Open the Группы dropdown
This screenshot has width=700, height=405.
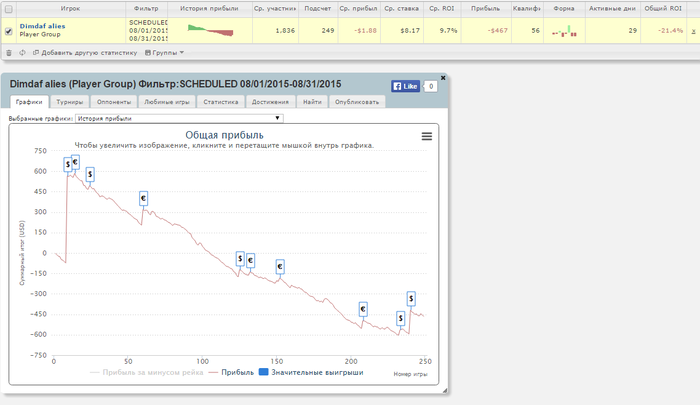coord(164,53)
